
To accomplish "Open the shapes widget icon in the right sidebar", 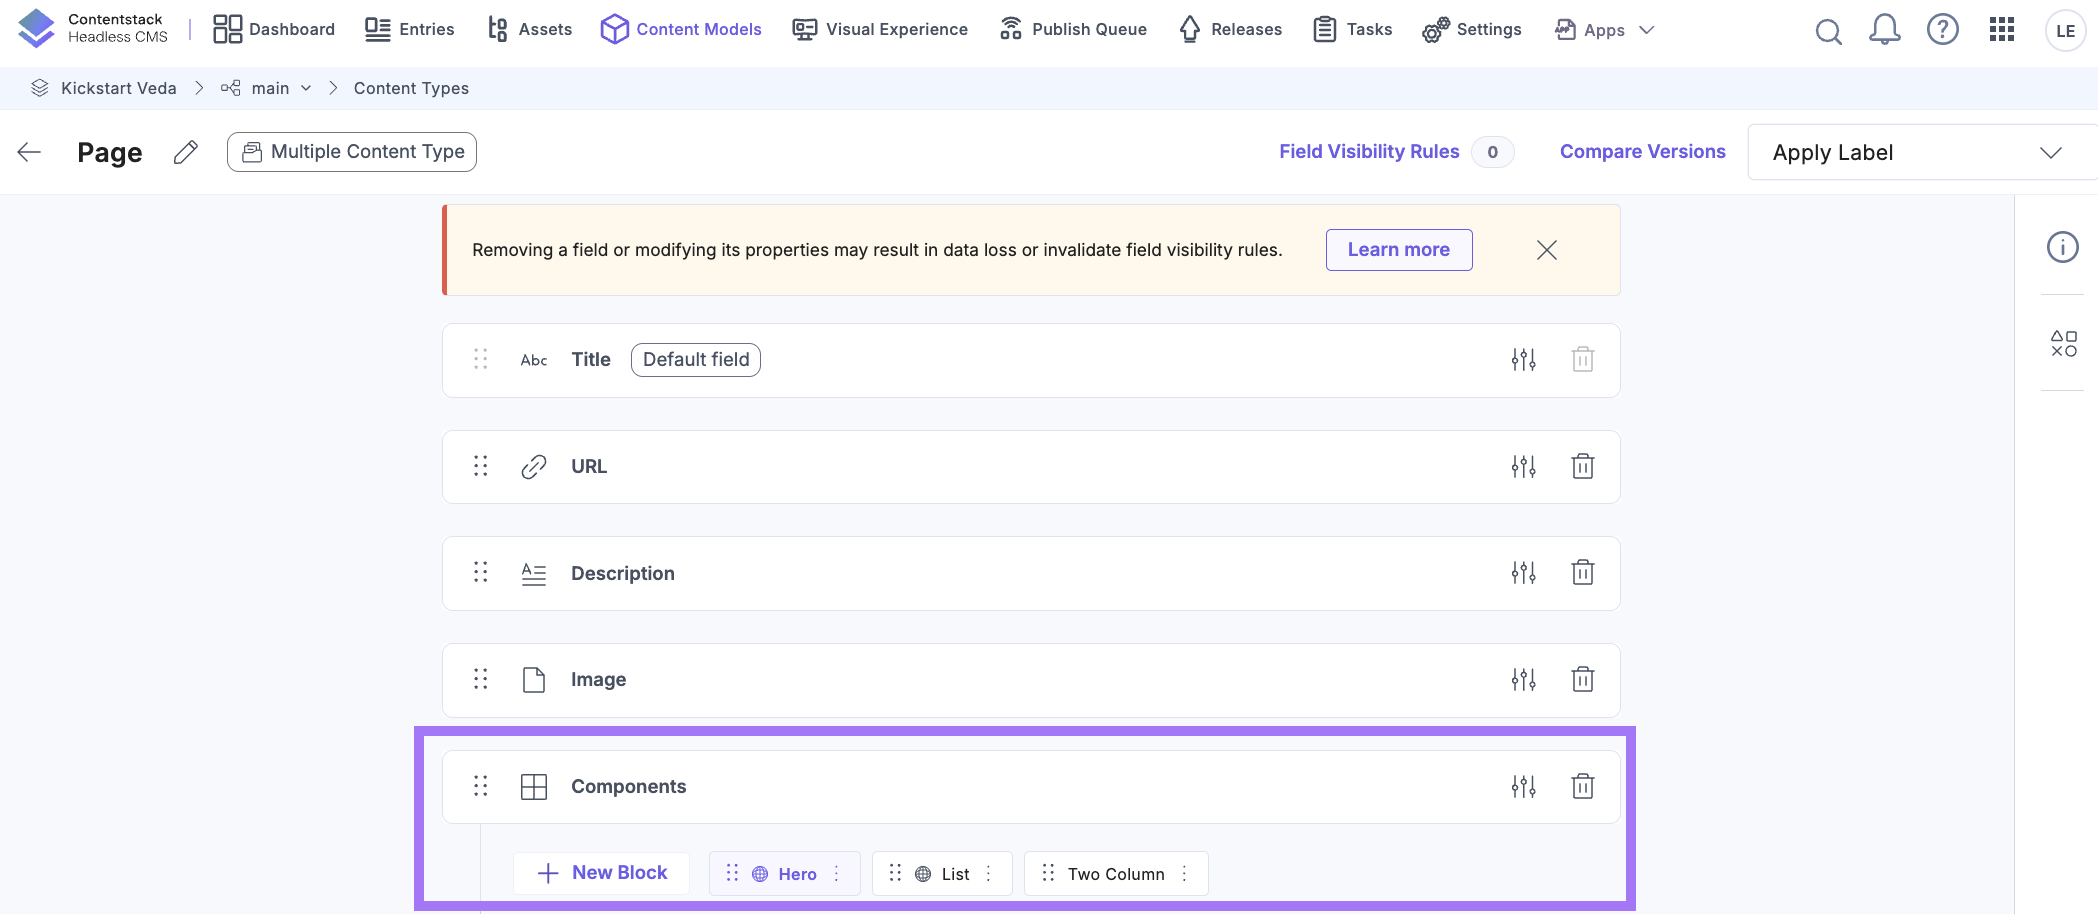I will pos(2064,344).
